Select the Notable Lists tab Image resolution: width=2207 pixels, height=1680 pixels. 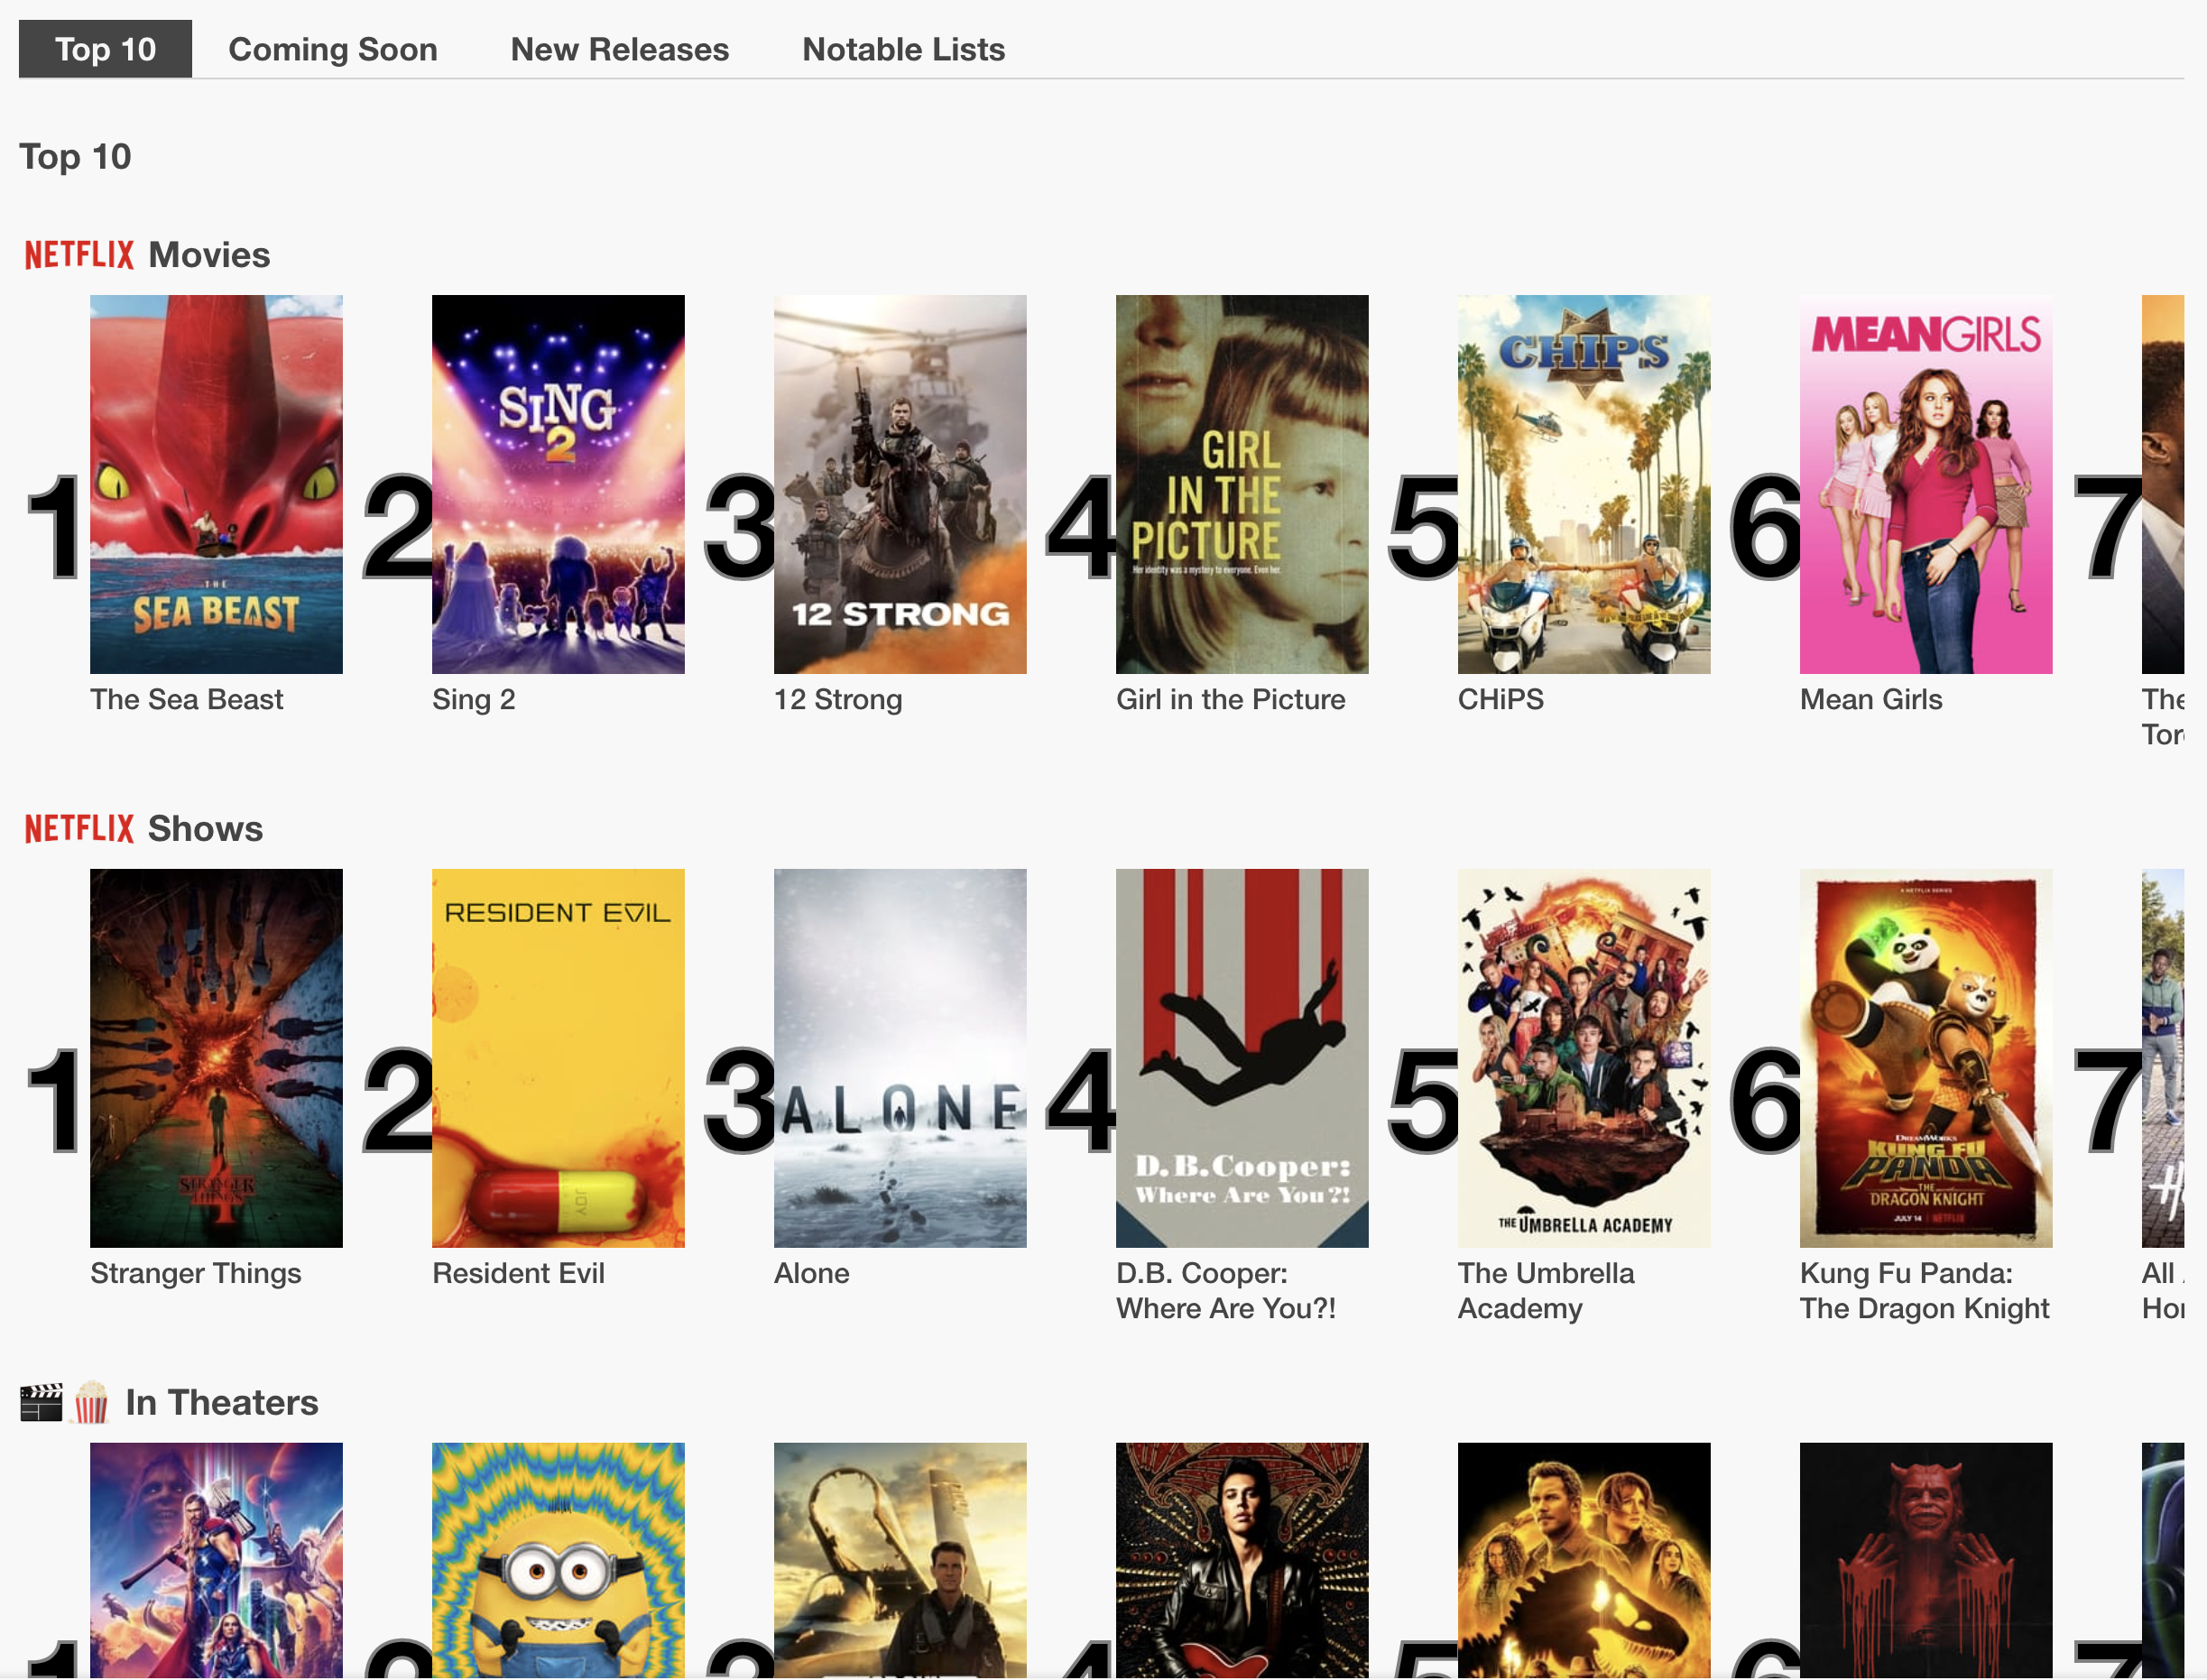click(x=902, y=49)
